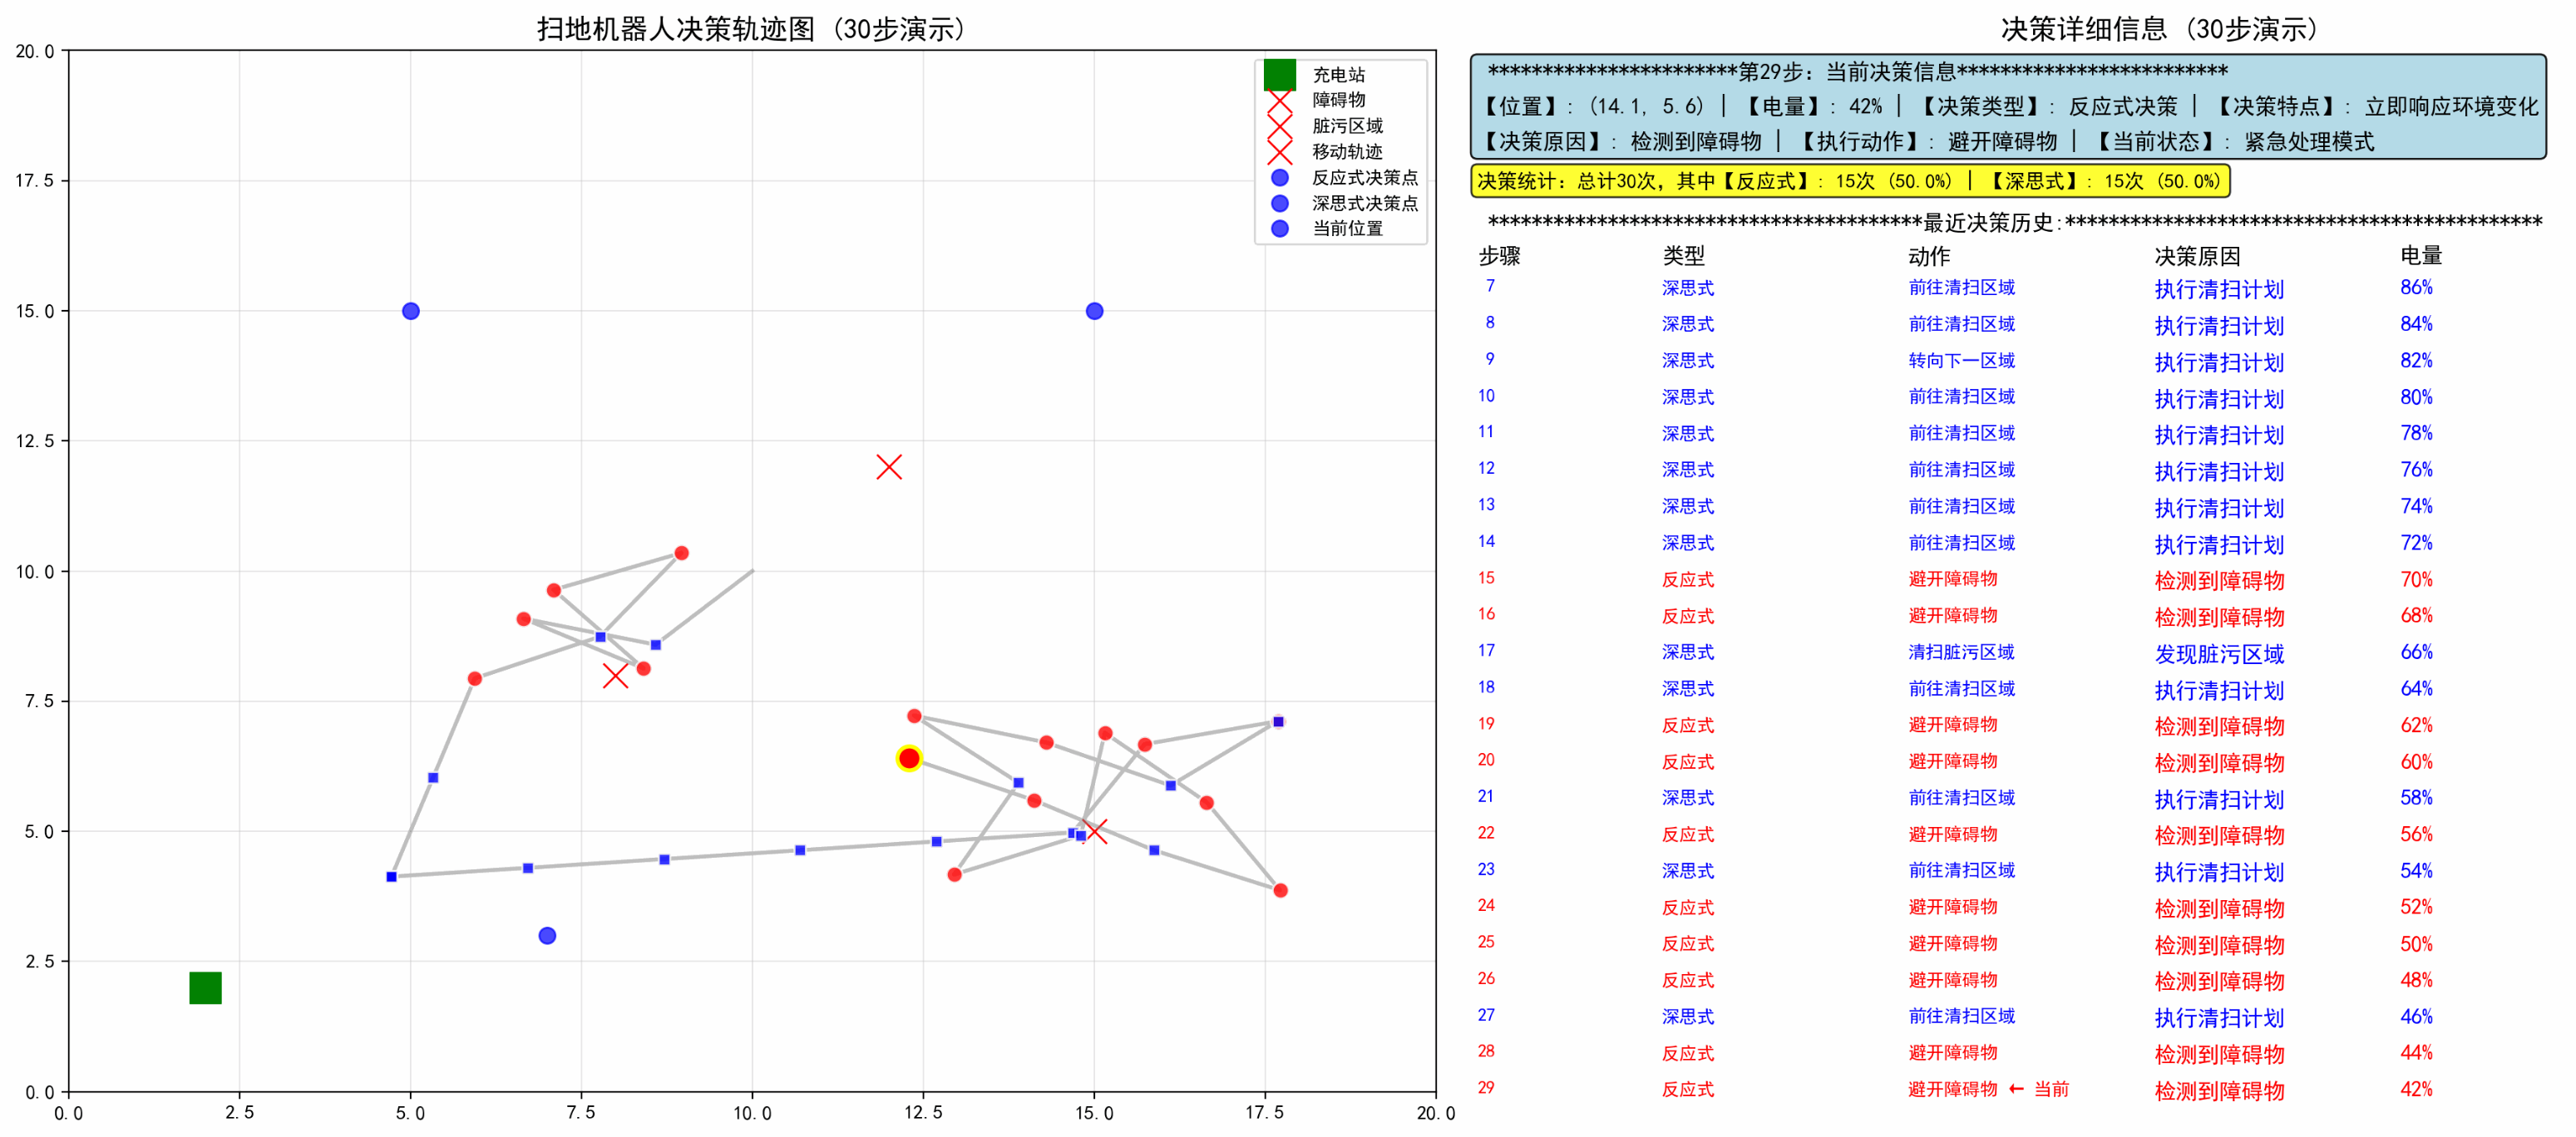
Task: Click the yellow-ringed current position marker
Action: point(908,758)
